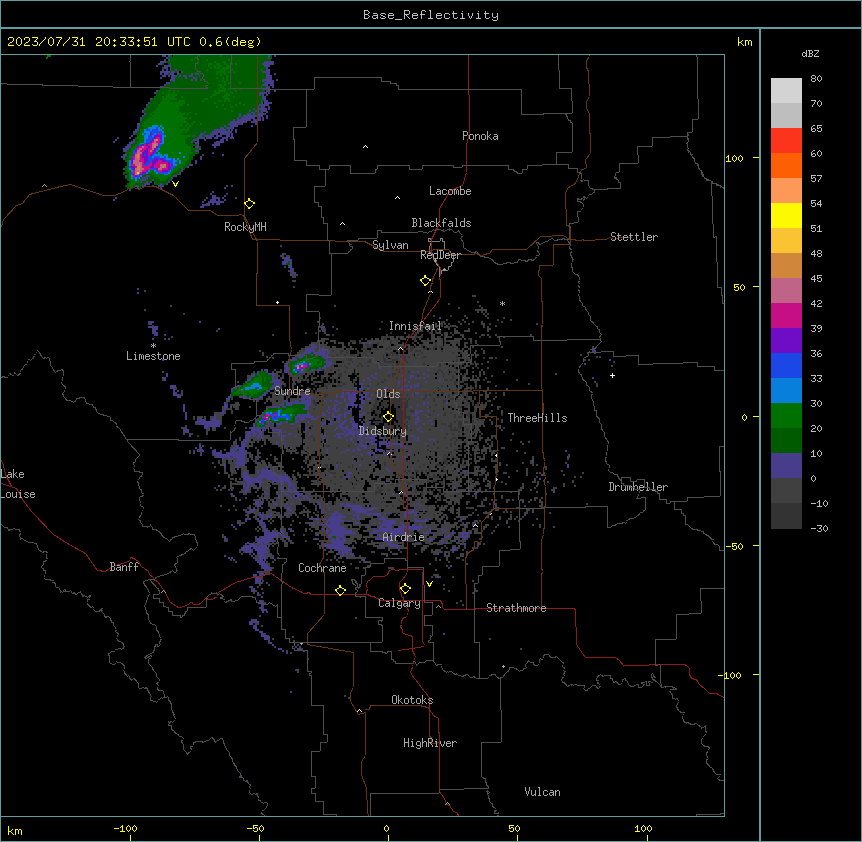862x842 pixels.
Task: Click the storm cell southwest of Olds
Action: [x=279, y=415]
